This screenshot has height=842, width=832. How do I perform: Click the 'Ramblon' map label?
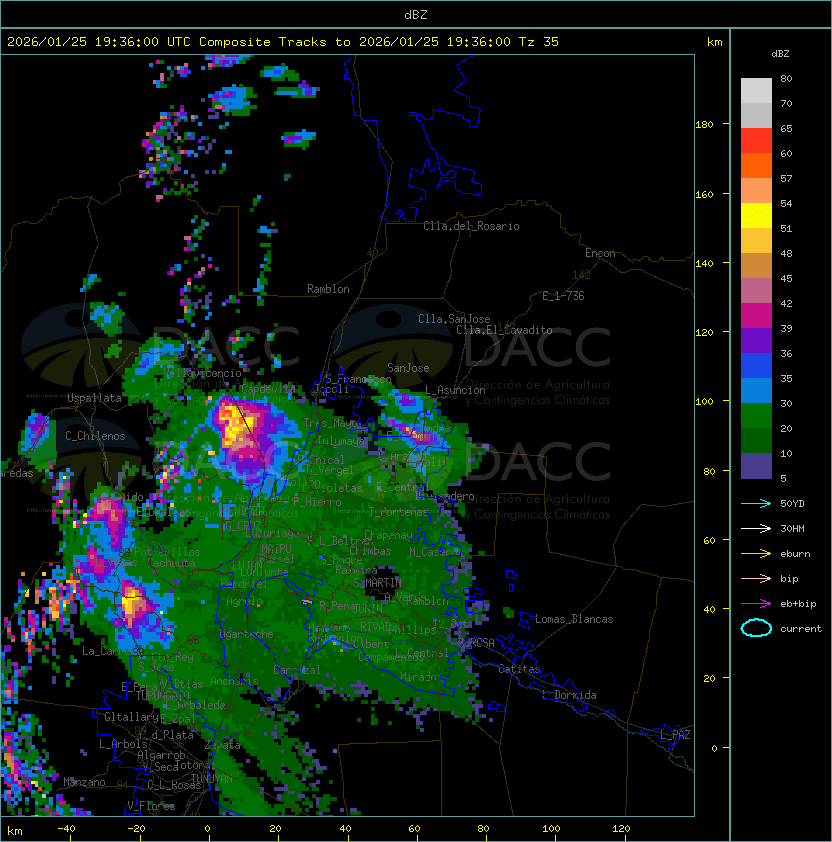coord(328,289)
